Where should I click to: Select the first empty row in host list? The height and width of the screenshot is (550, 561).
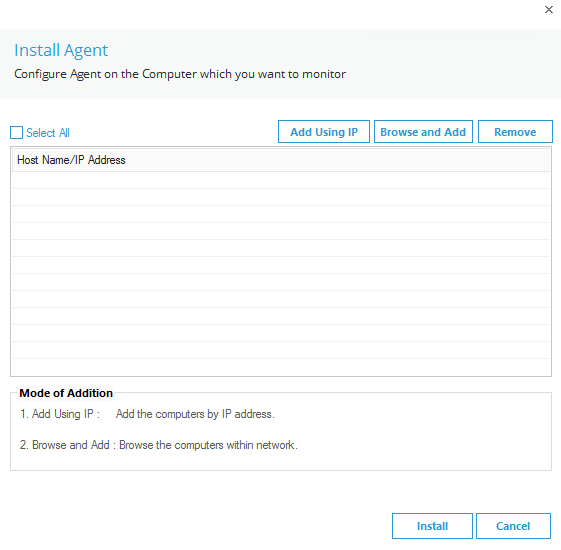pos(281,180)
